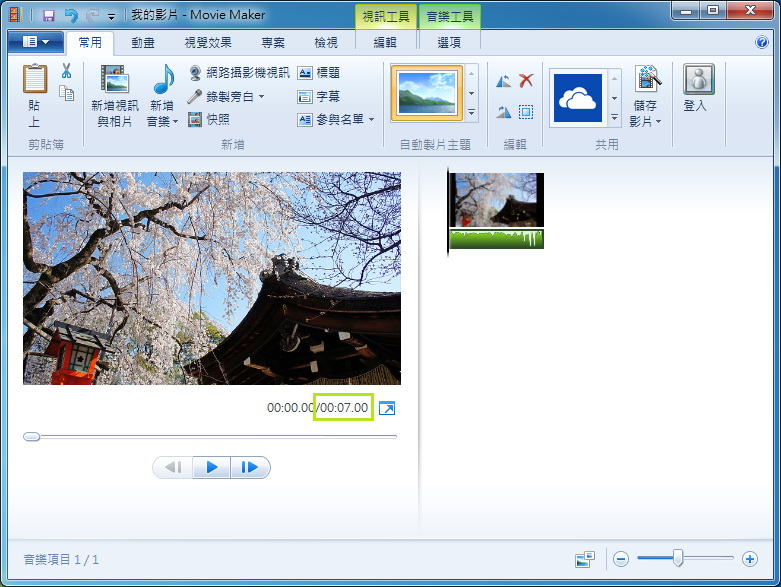Undo last action in title bar
Viewport: 781px width, 587px height.
click(x=71, y=16)
